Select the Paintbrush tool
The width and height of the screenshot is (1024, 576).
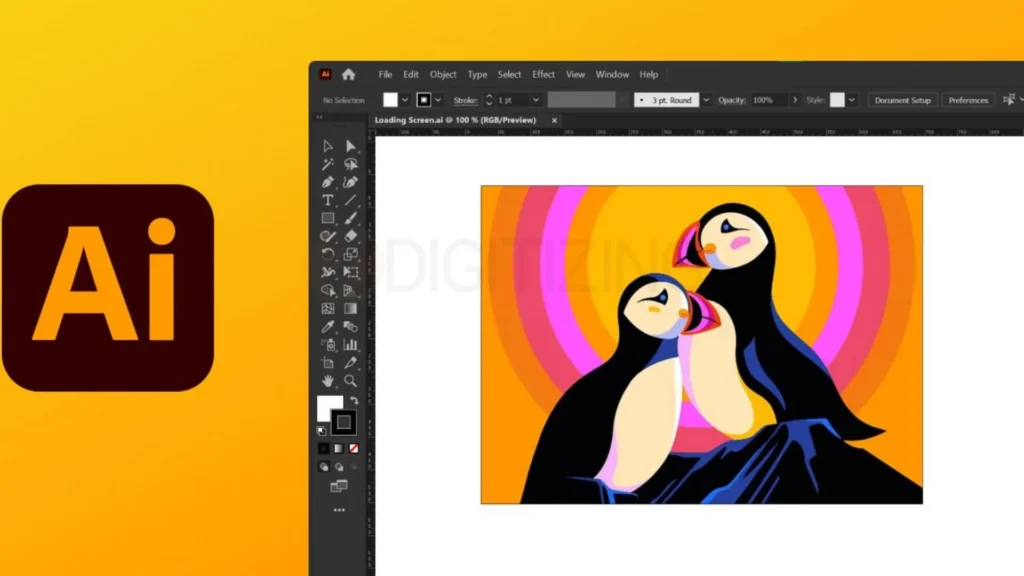pos(351,218)
